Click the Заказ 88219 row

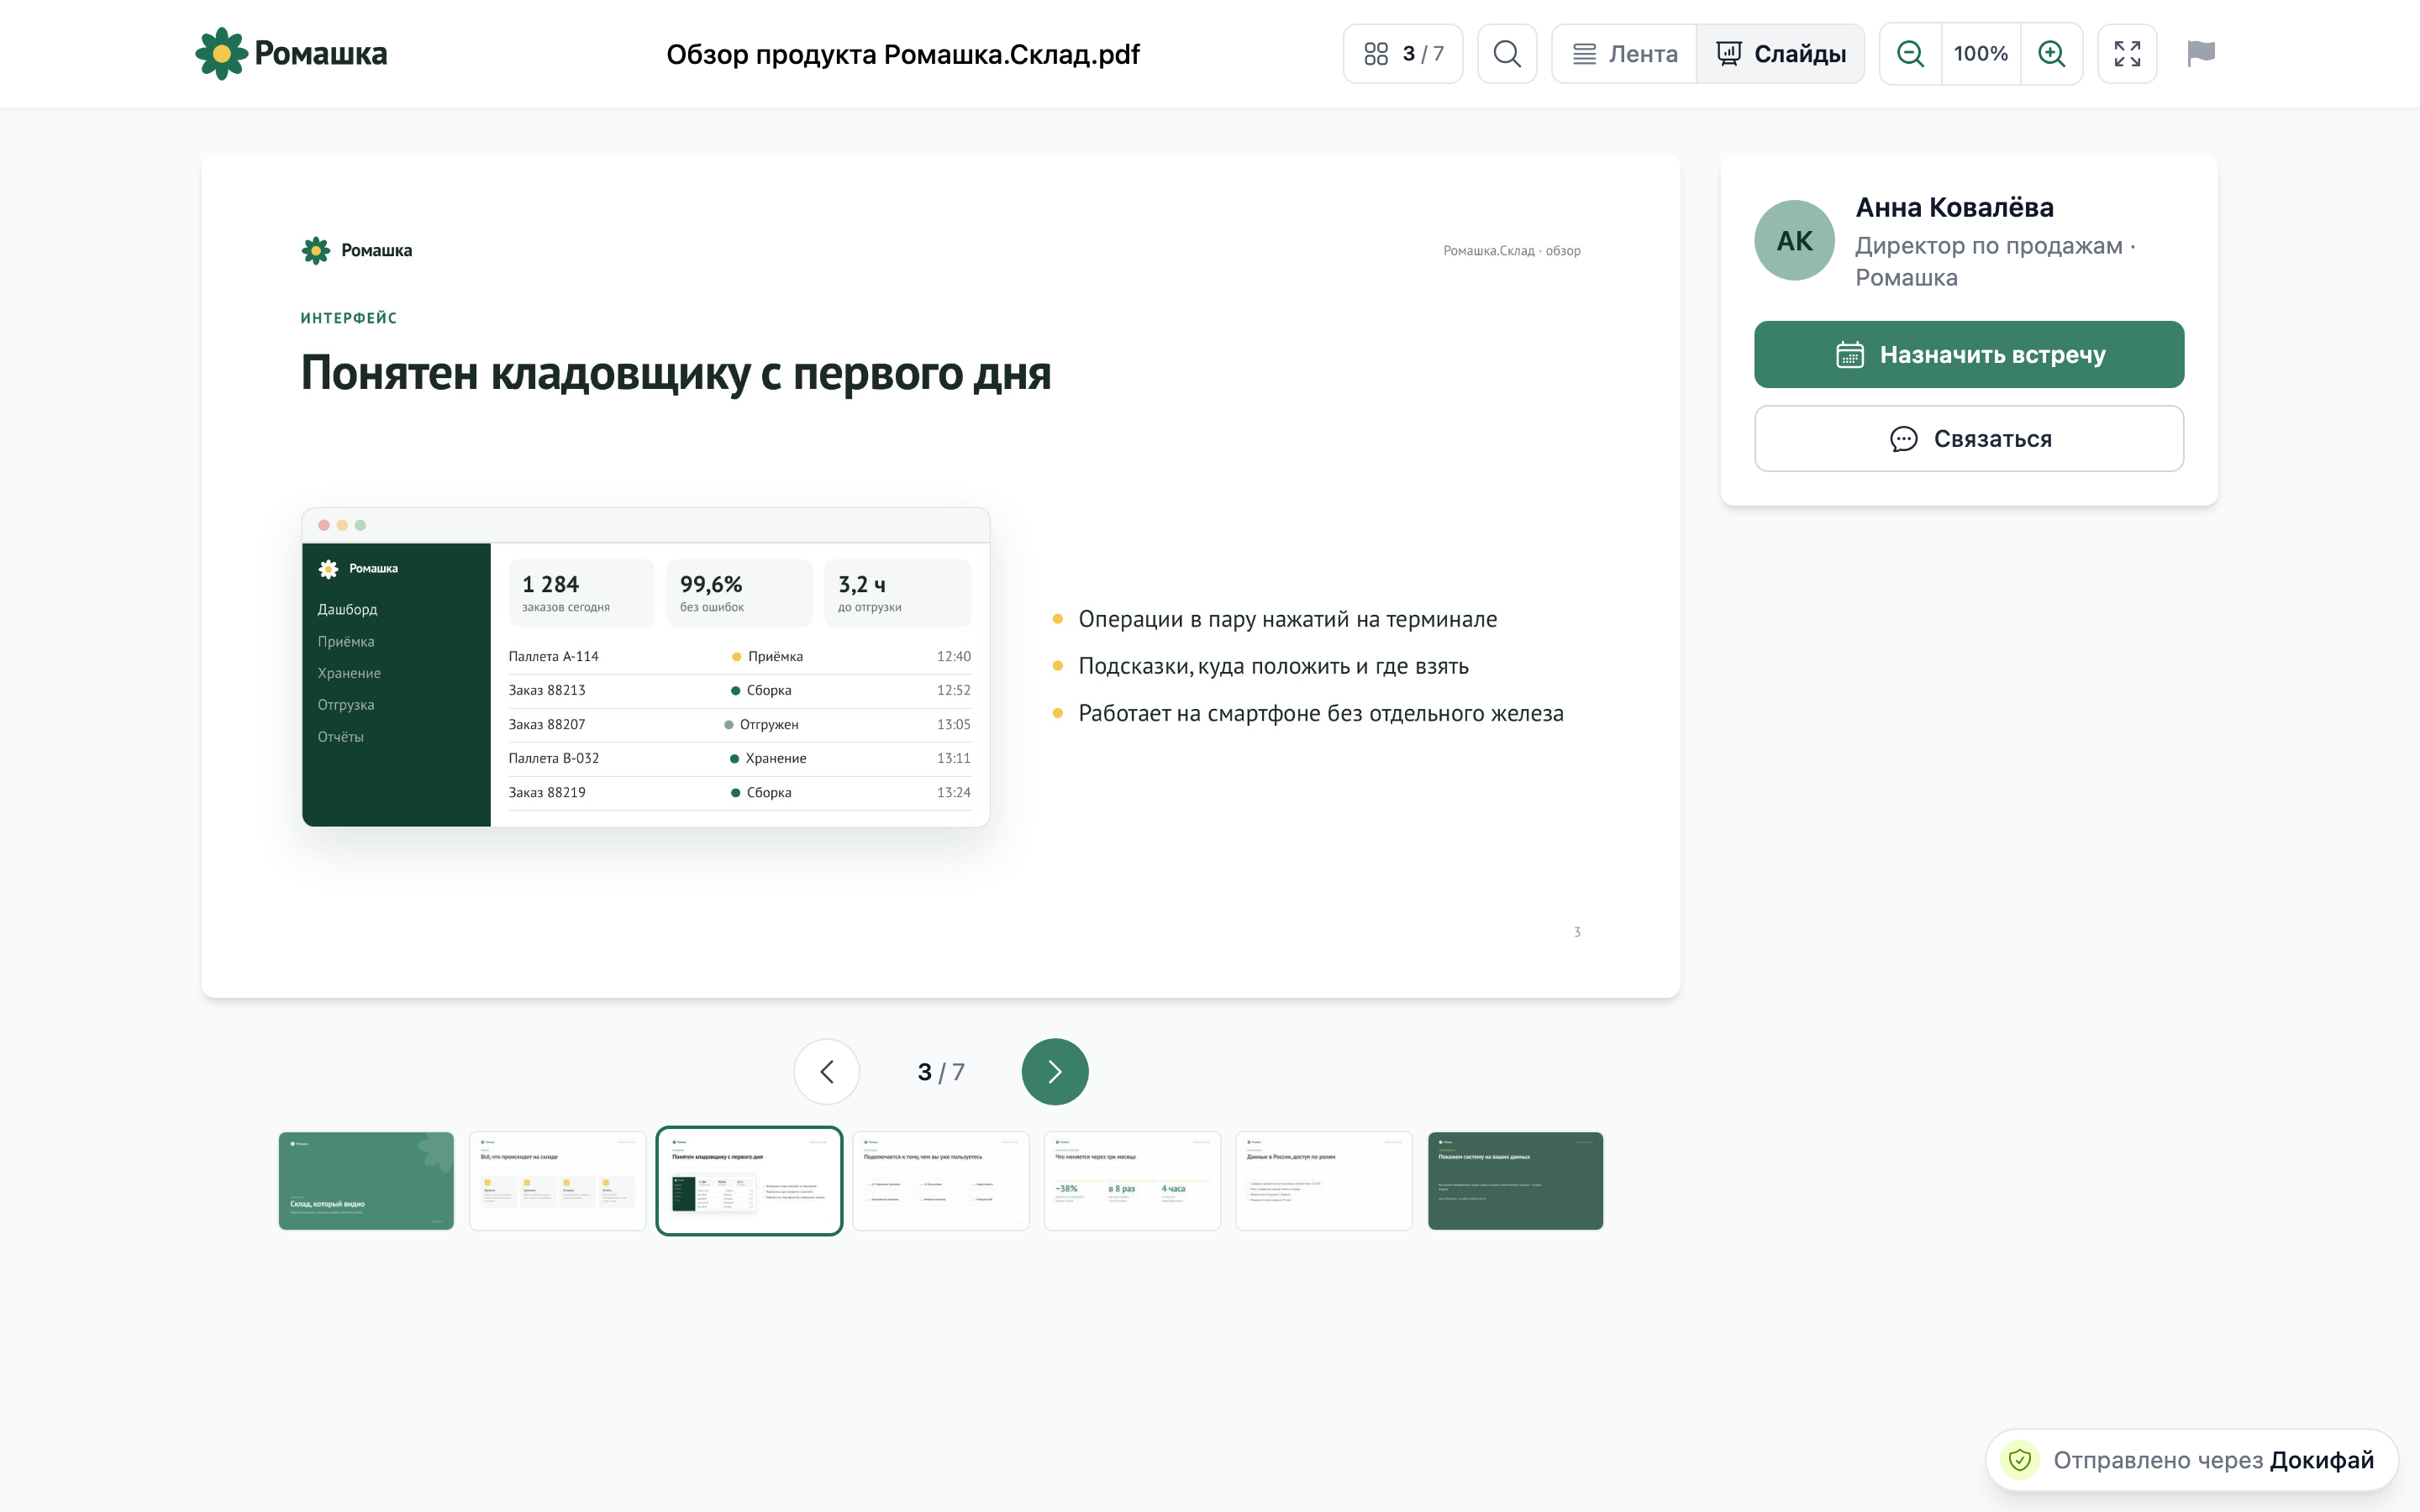[740, 793]
